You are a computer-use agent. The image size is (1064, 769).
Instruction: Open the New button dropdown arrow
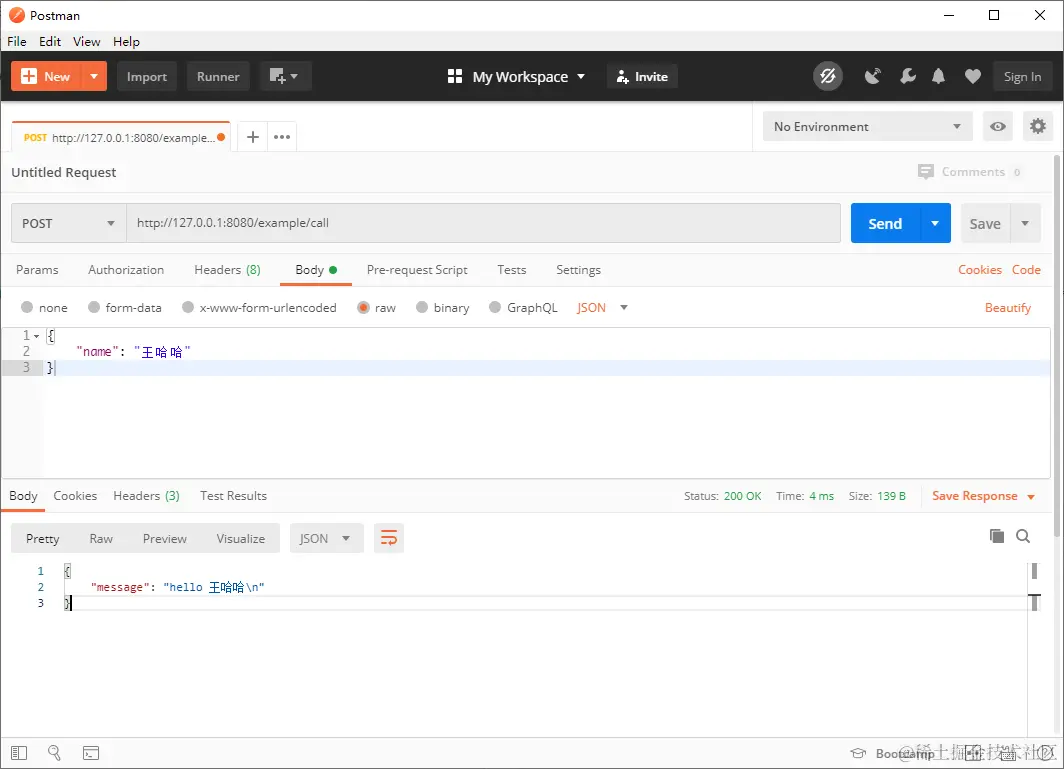[94, 77]
